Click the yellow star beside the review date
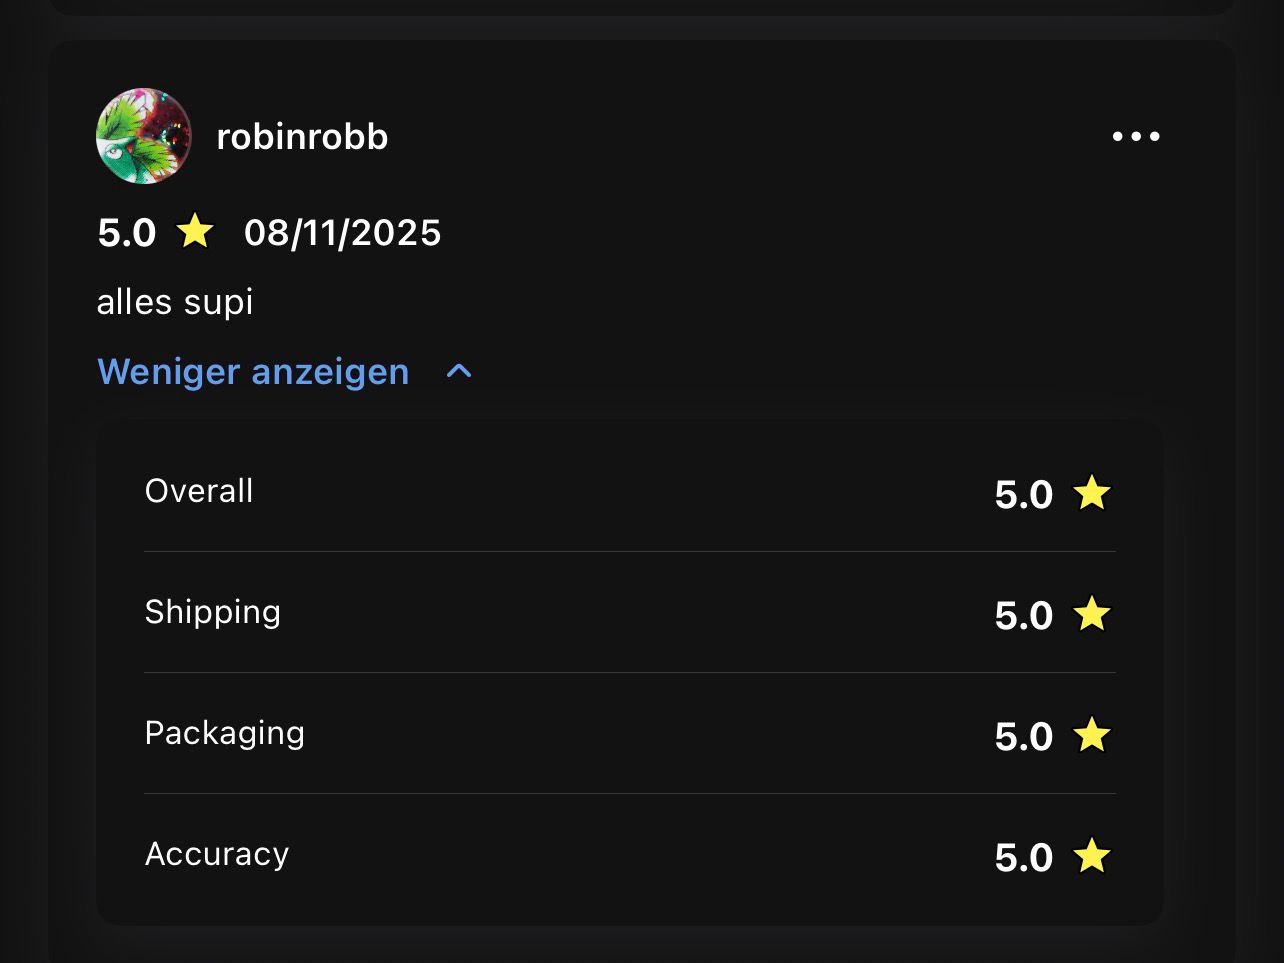Viewport: 1284px width, 963px height. 195,232
